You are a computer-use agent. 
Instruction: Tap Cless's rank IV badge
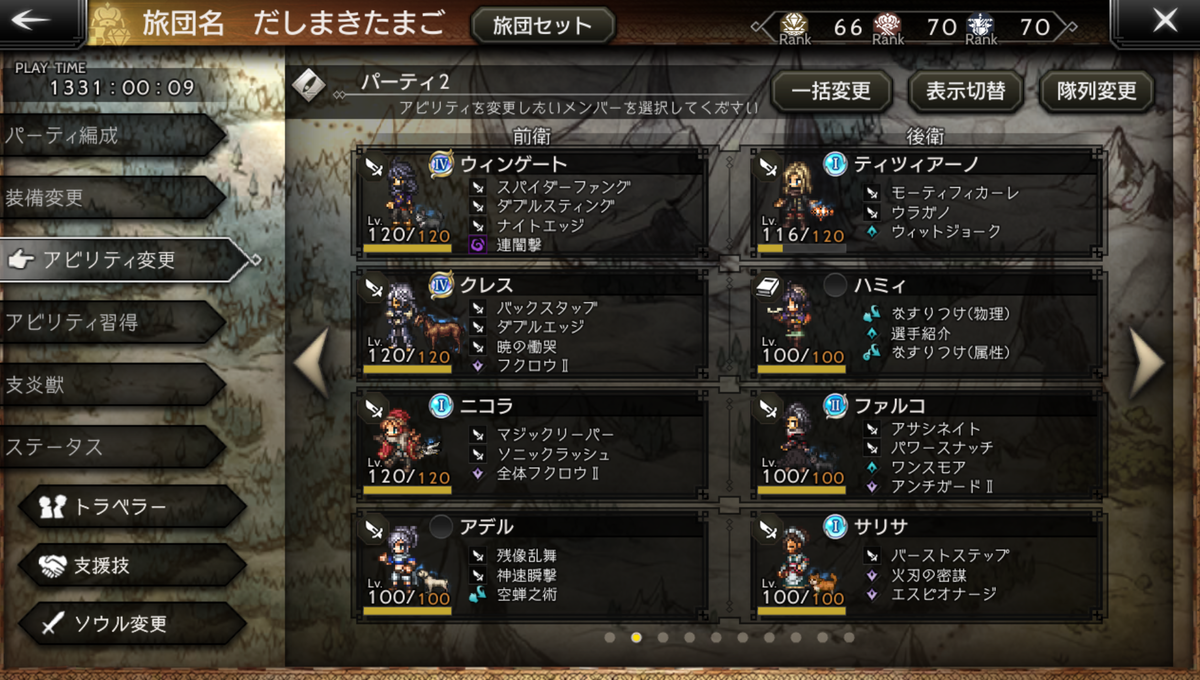coord(441,285)
